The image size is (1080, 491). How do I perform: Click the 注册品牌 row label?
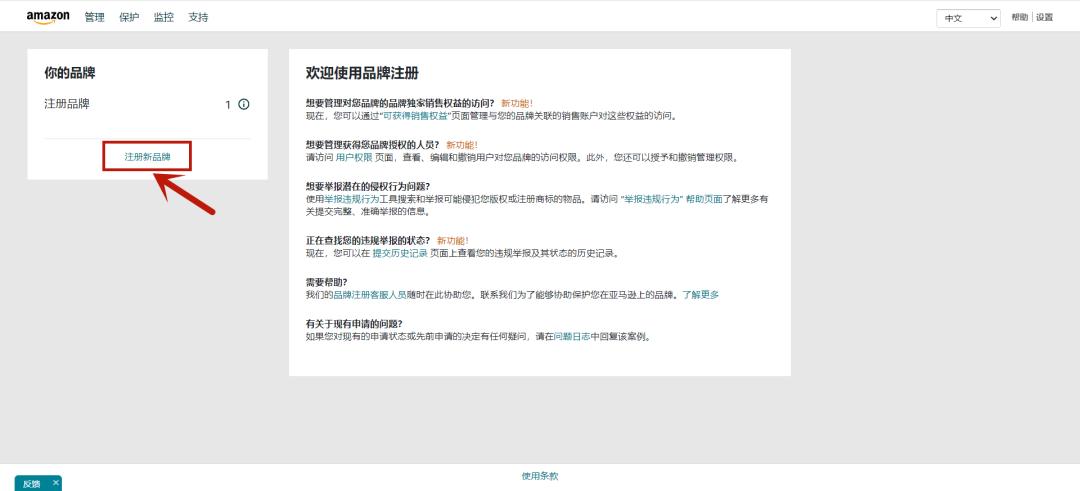[x=67, y=105]
